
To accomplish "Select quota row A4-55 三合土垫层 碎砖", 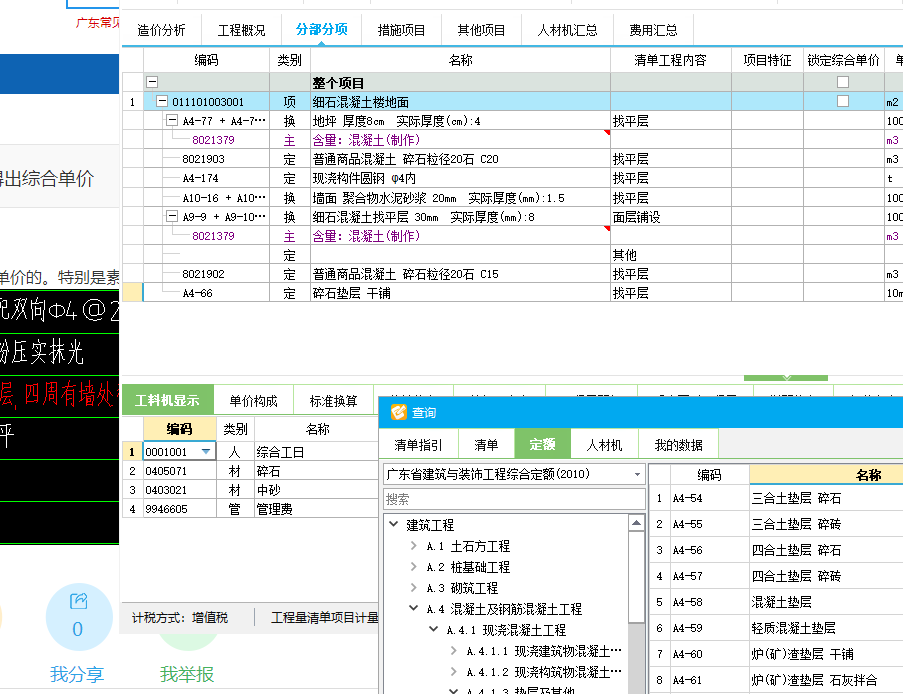I will (775, 524).
